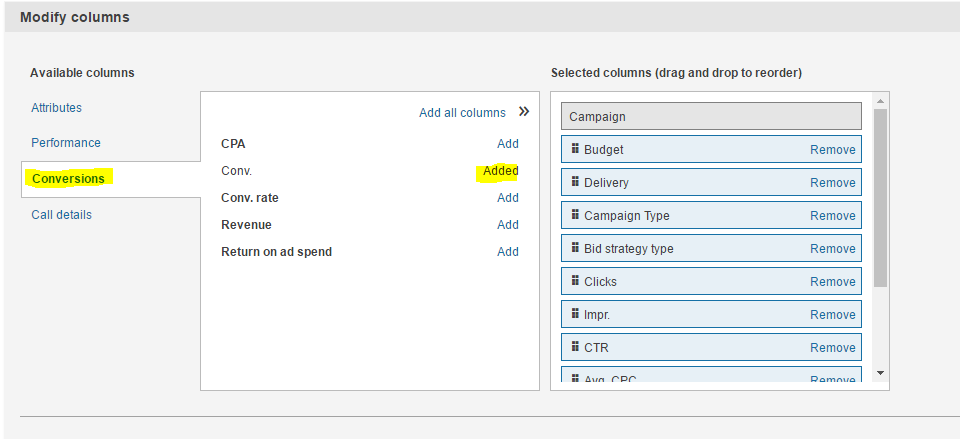Click the Selected columns scrollbar thumb
Image resolution: width=960 pixels, height=439 pixels.
click(x=880, y=198)
